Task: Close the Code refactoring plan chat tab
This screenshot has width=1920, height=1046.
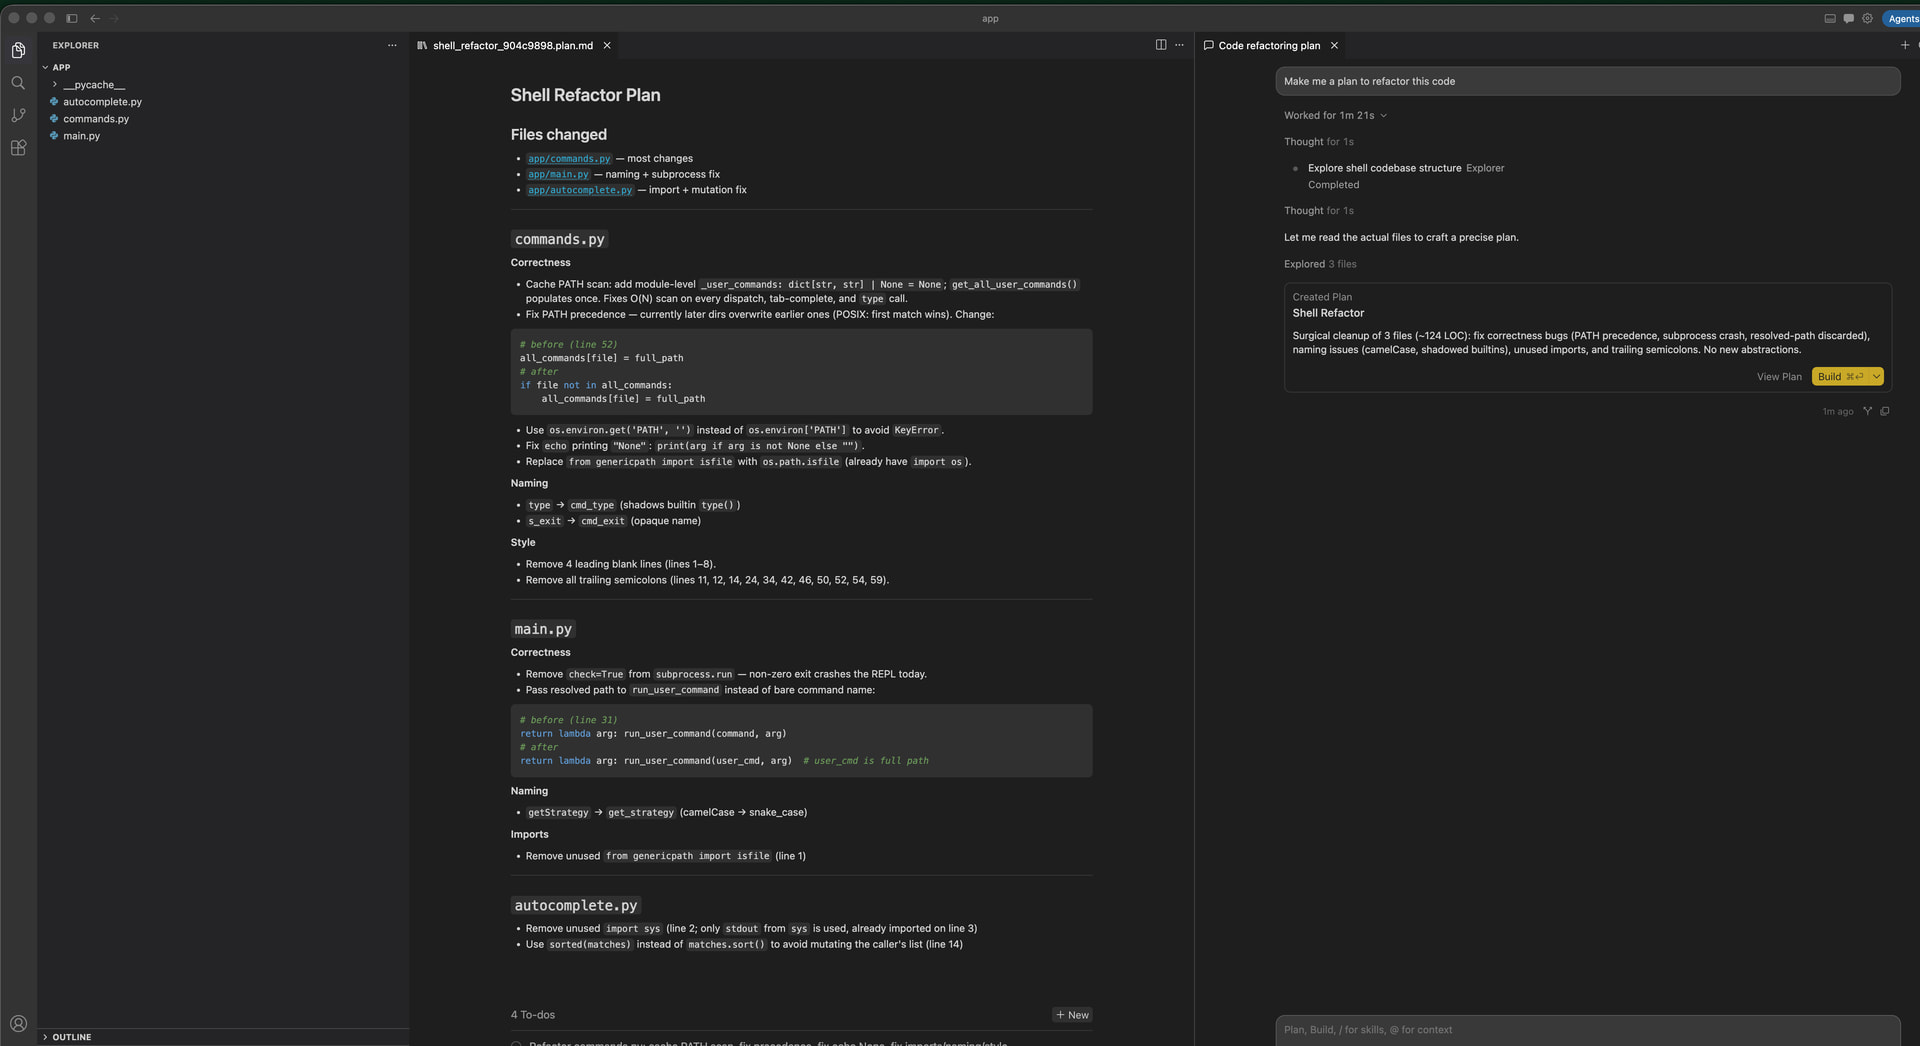Action: coord(1334,45)
